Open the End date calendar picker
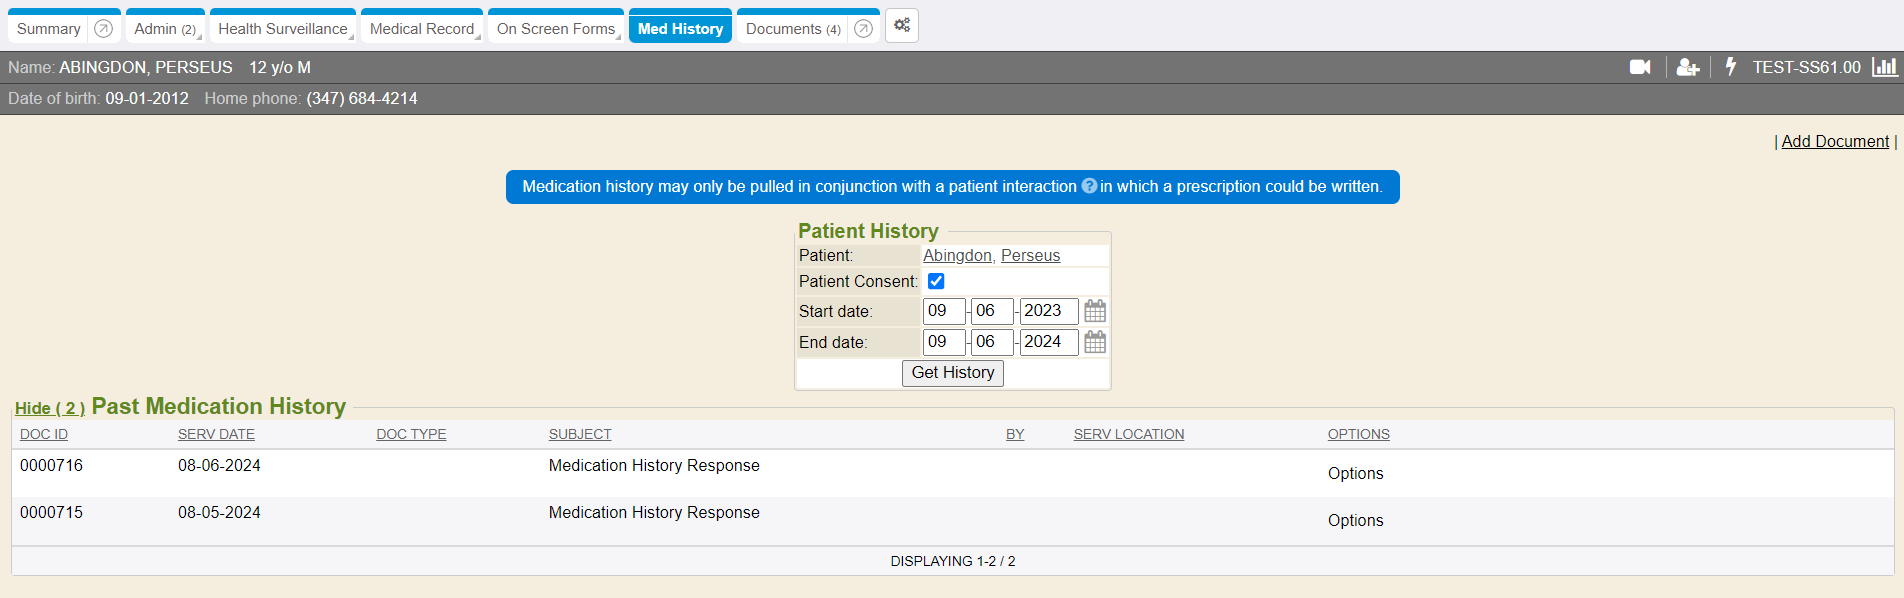The height and width of the screenshot is (598, 1904). [1095, 342]
